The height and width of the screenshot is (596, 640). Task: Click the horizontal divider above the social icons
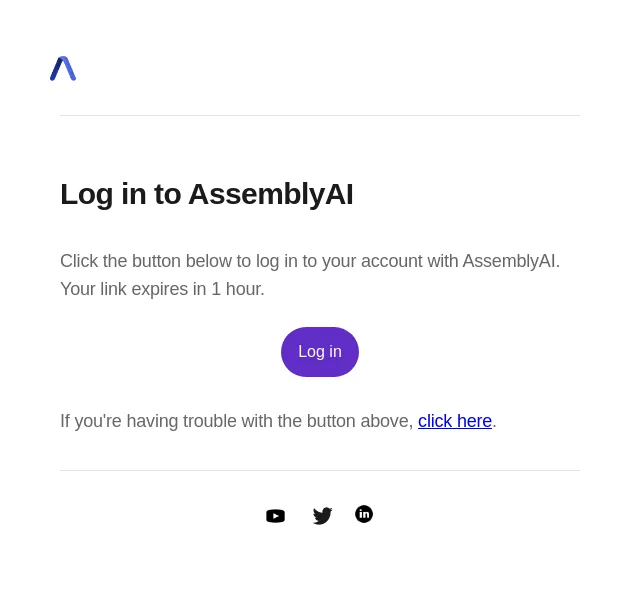(320, 470)
